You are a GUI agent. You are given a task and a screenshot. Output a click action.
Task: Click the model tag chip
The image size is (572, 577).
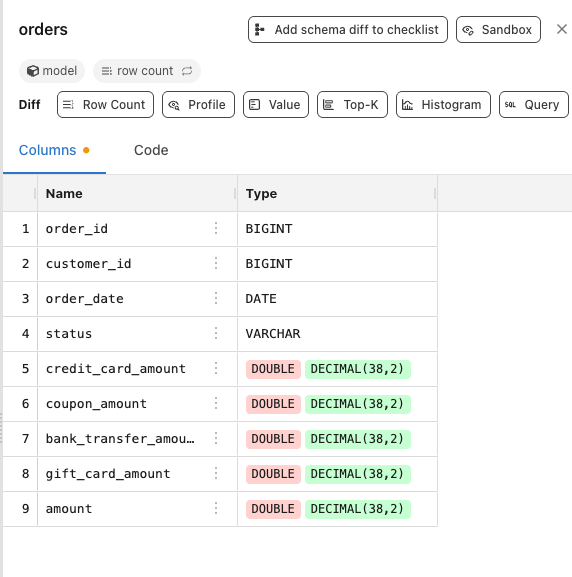[x=52, y=71]
